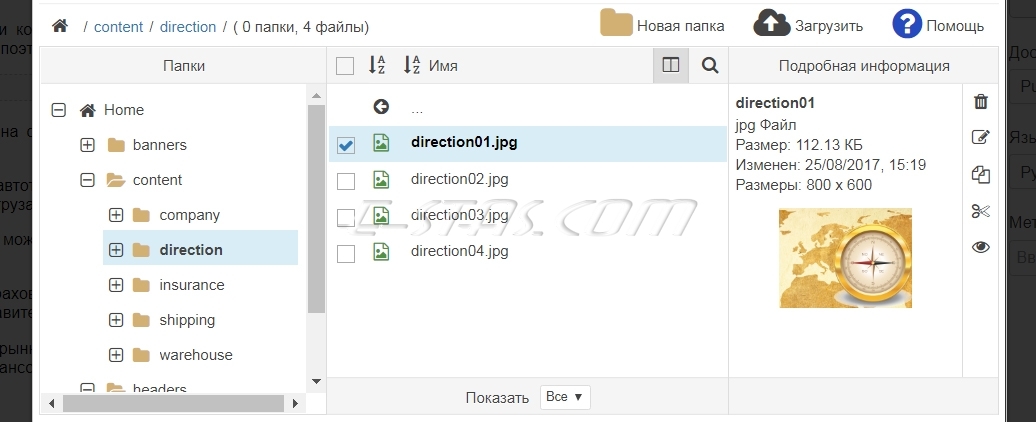Select file name direction03.jpg
The width and height of the screenshot is (1036, 422).
pos(460,215)
